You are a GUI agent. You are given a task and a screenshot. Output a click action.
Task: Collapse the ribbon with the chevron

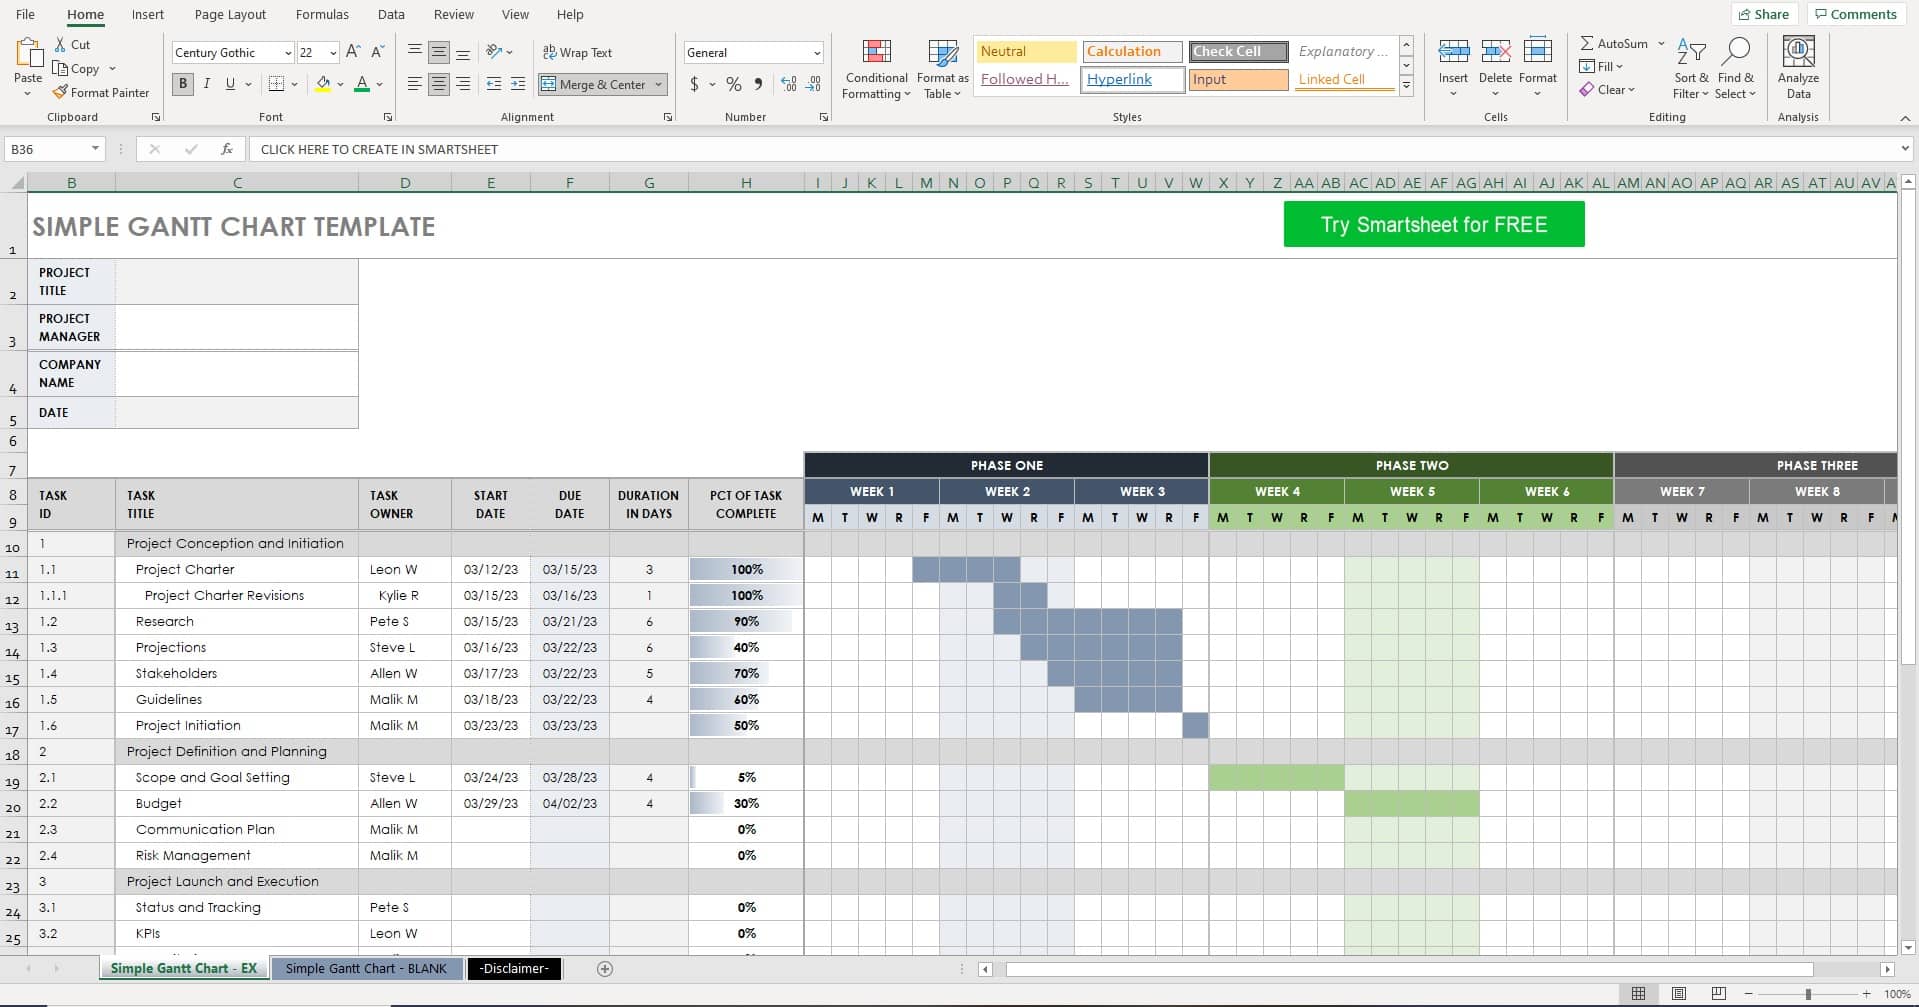pyautogui.click(x=1904, y=118)
